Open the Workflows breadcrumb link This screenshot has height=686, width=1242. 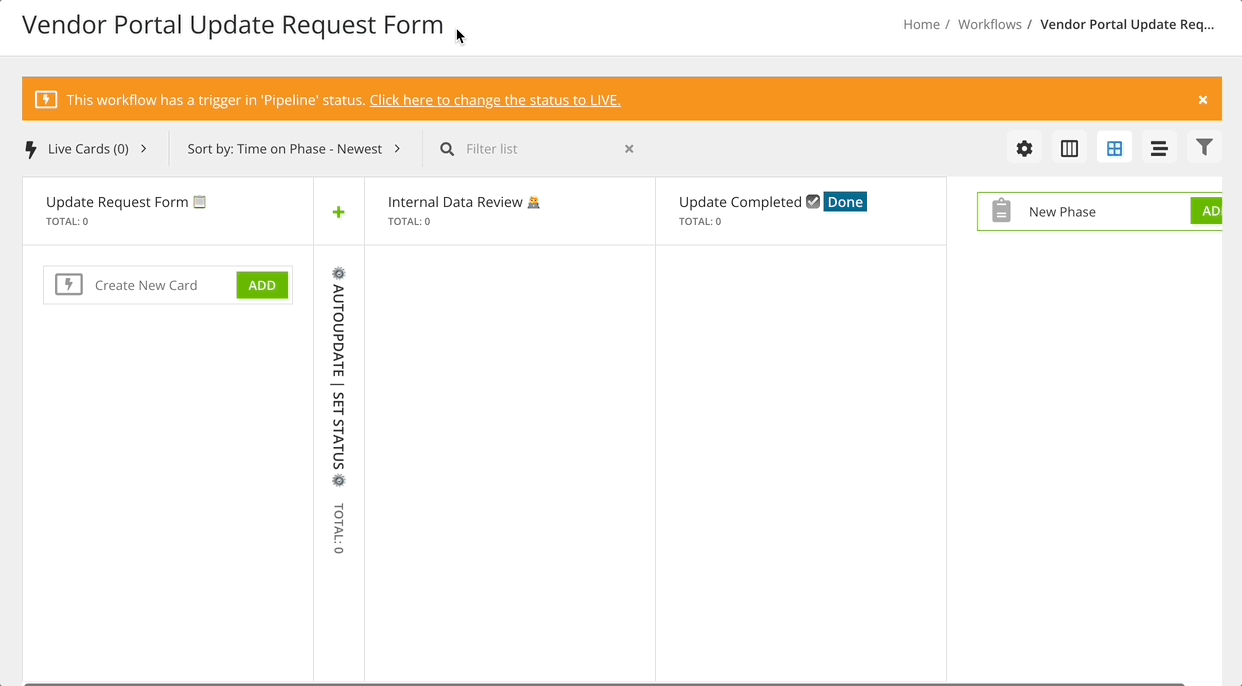(989, 23)
